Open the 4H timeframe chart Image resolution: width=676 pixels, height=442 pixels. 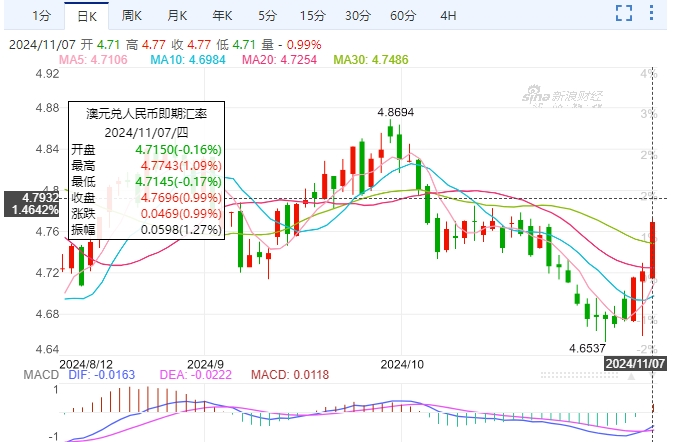[448, 15]
